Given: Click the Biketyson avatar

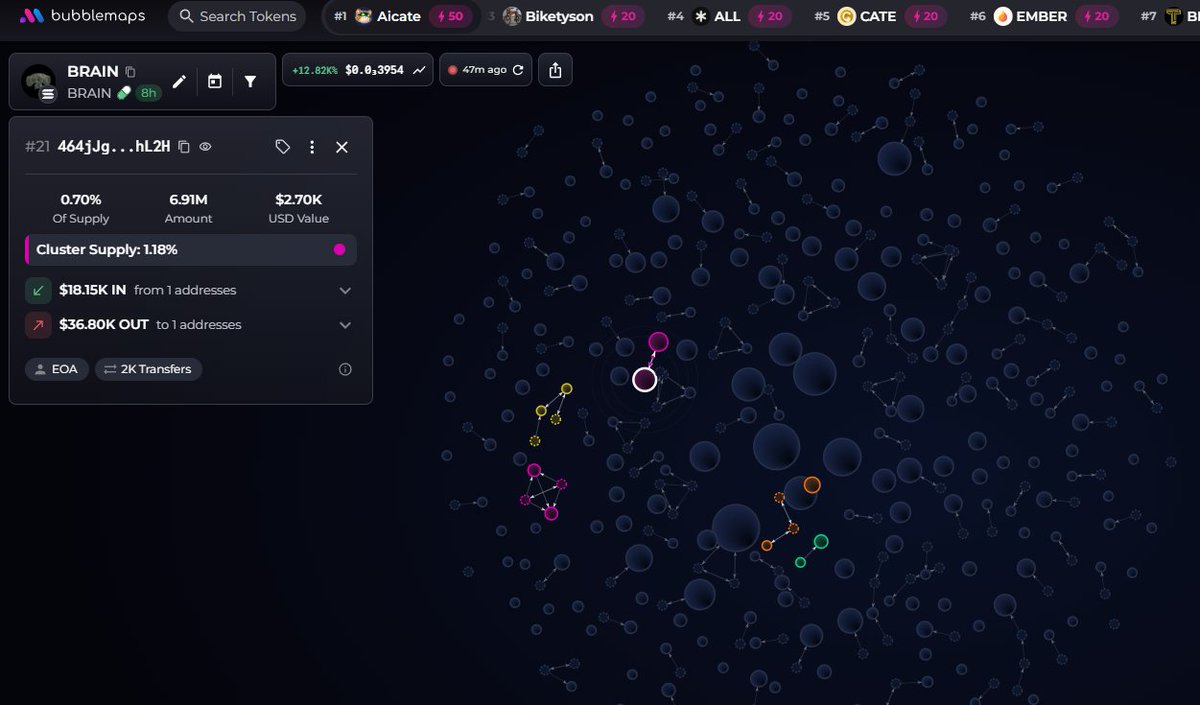Looking at the screenshot, I should [x=512, y=16].
